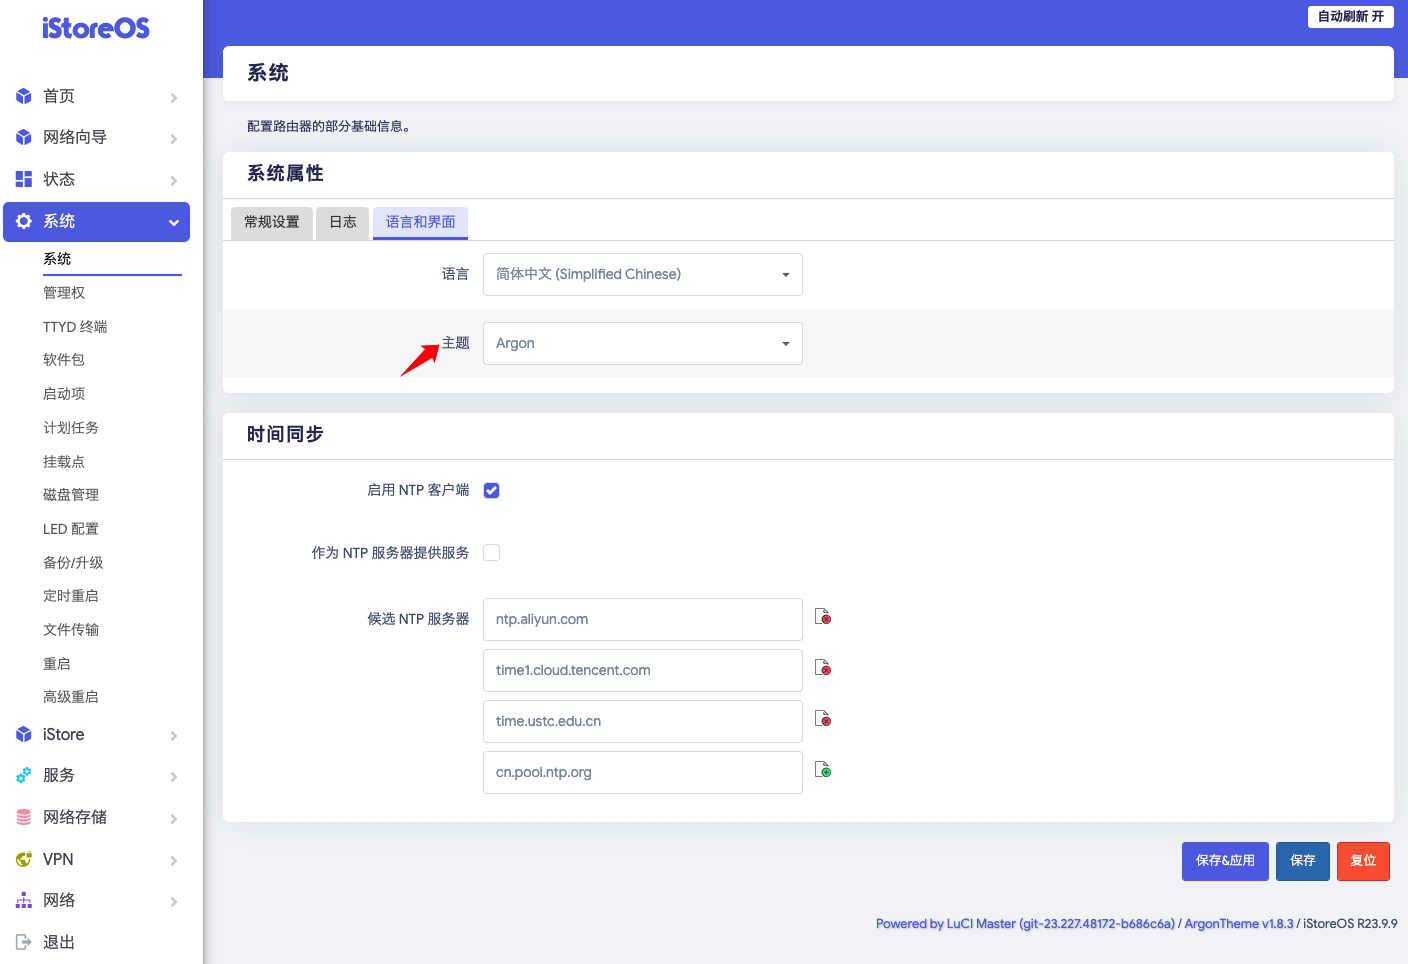Click the 状态 status icon in sidebar
Screen dimensions: 1408x964
tap(23, 179)
